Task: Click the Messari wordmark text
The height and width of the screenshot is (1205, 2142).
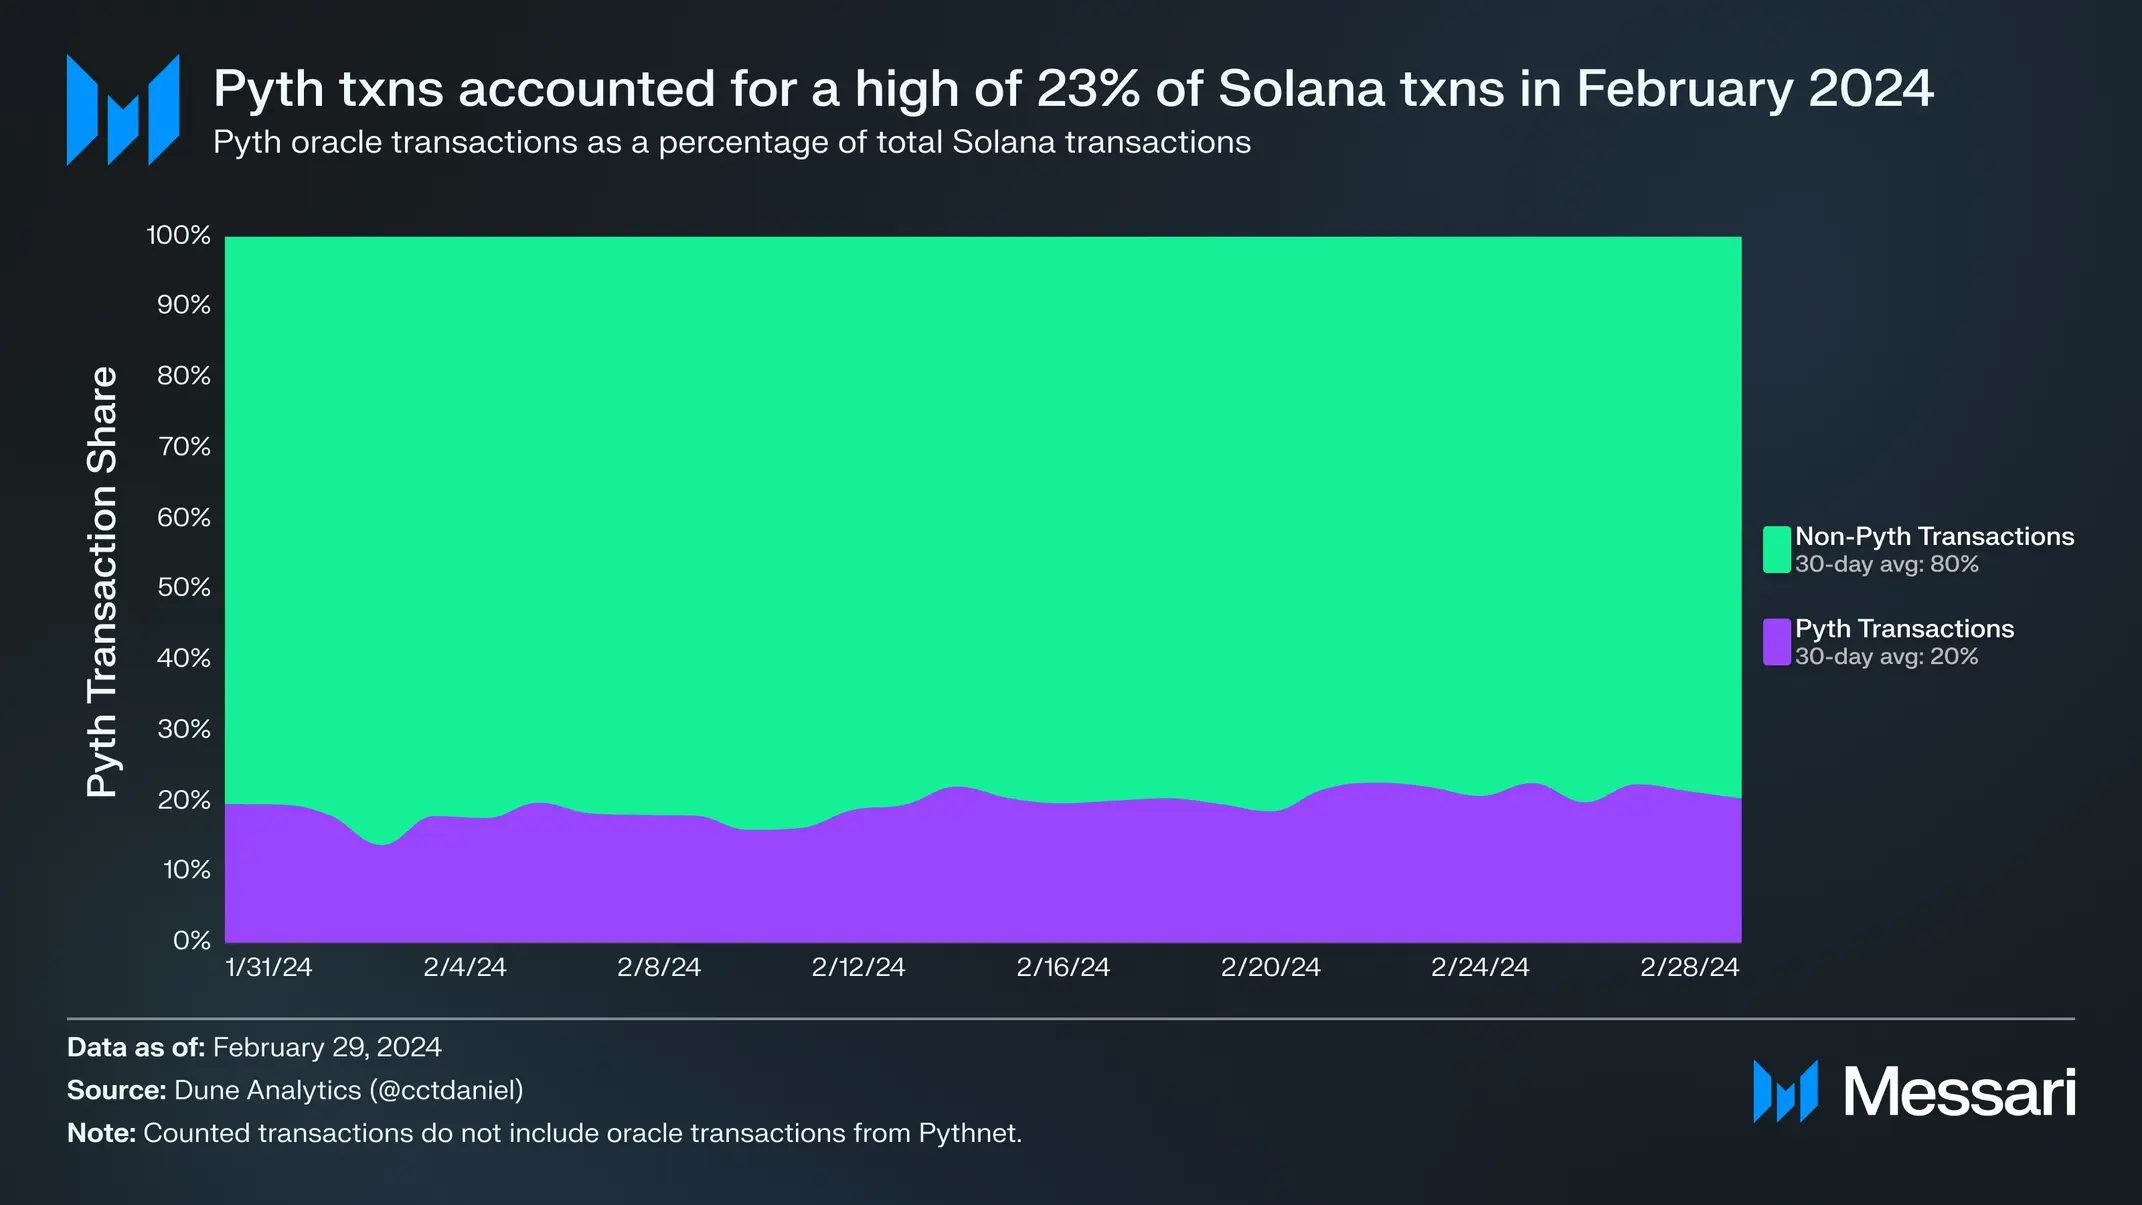Action: click(1959, 1092)
